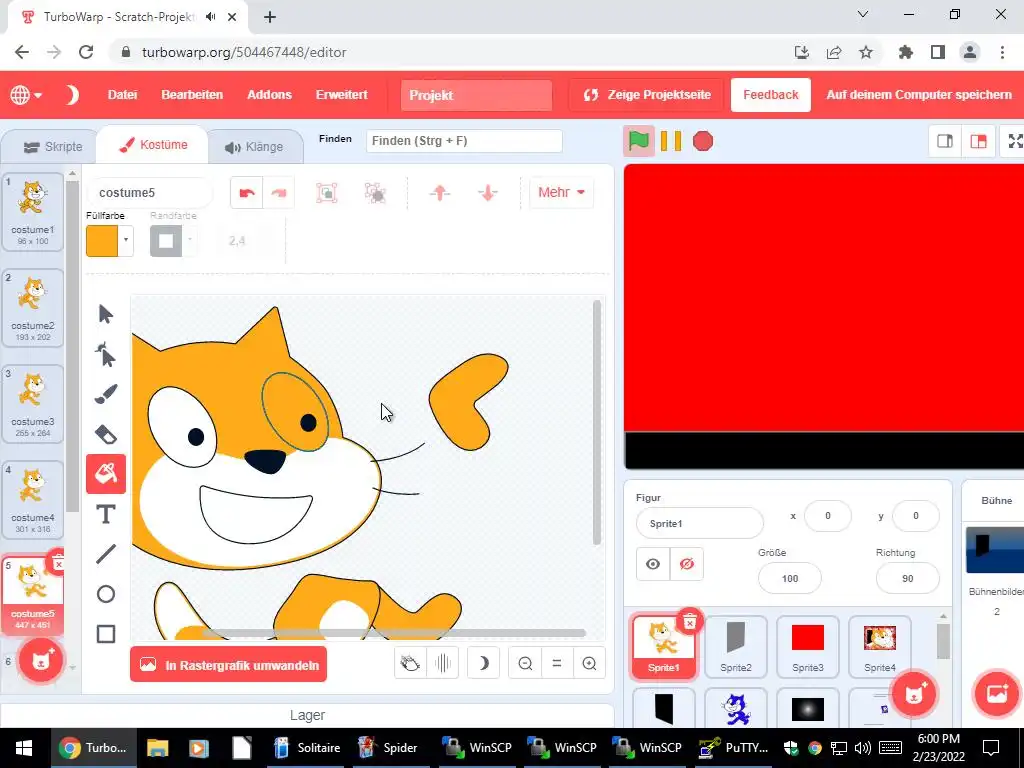Click the onion skin hand button
1024x768 pixels.
pos(410,664)
